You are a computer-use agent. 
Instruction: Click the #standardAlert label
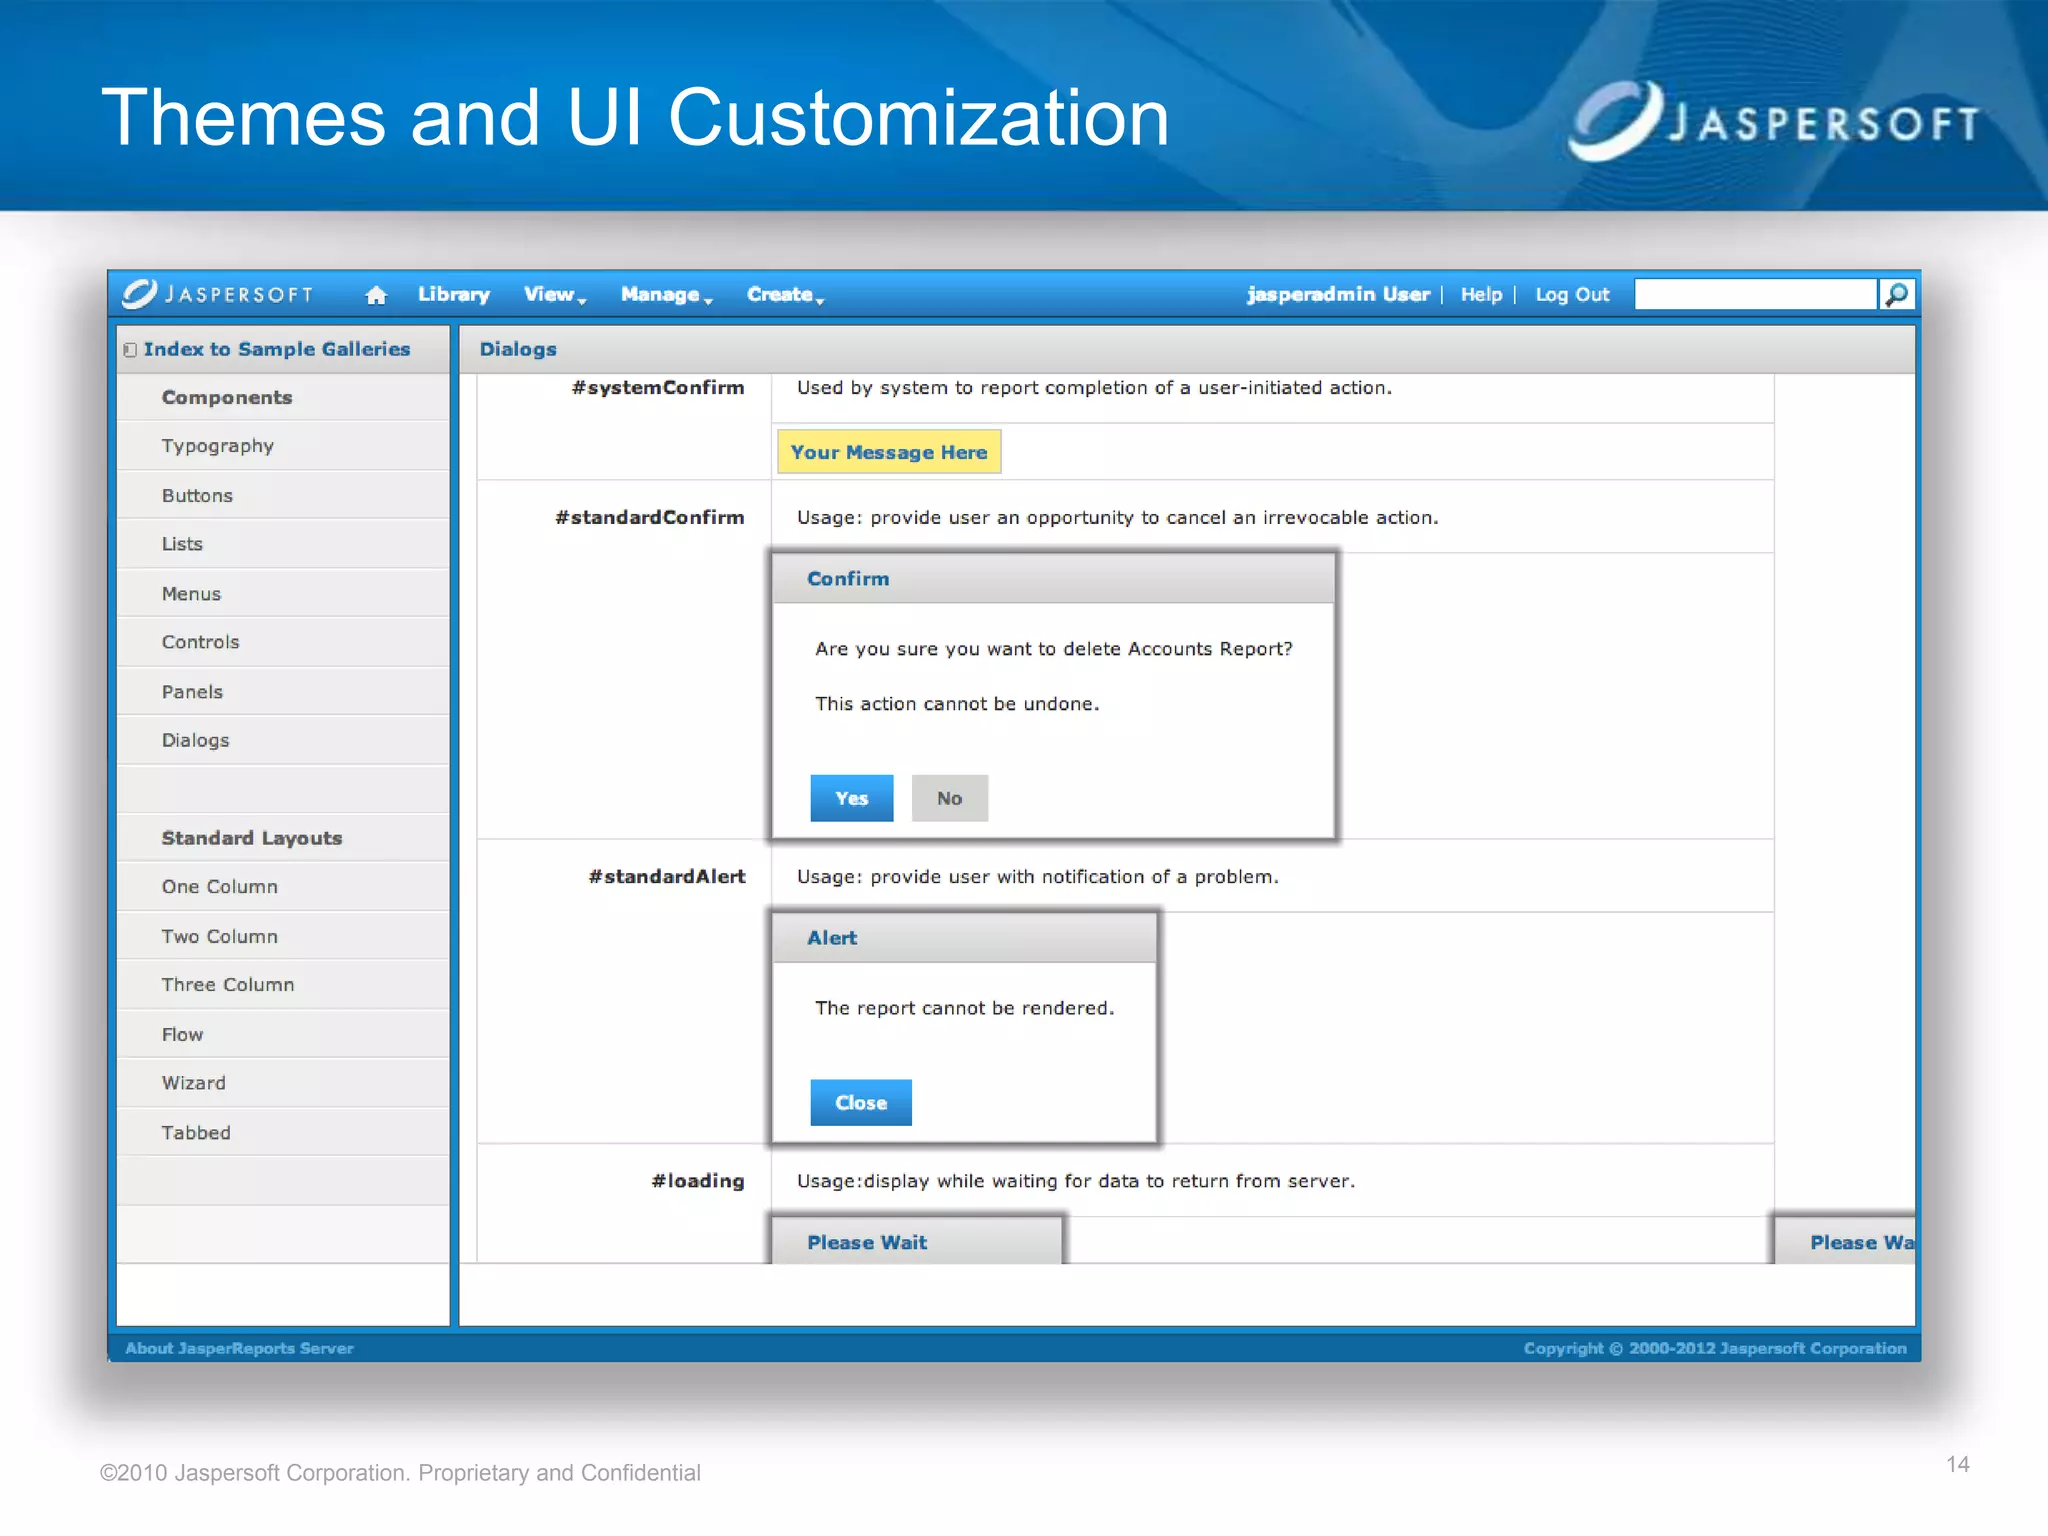[x=667, y=877]
